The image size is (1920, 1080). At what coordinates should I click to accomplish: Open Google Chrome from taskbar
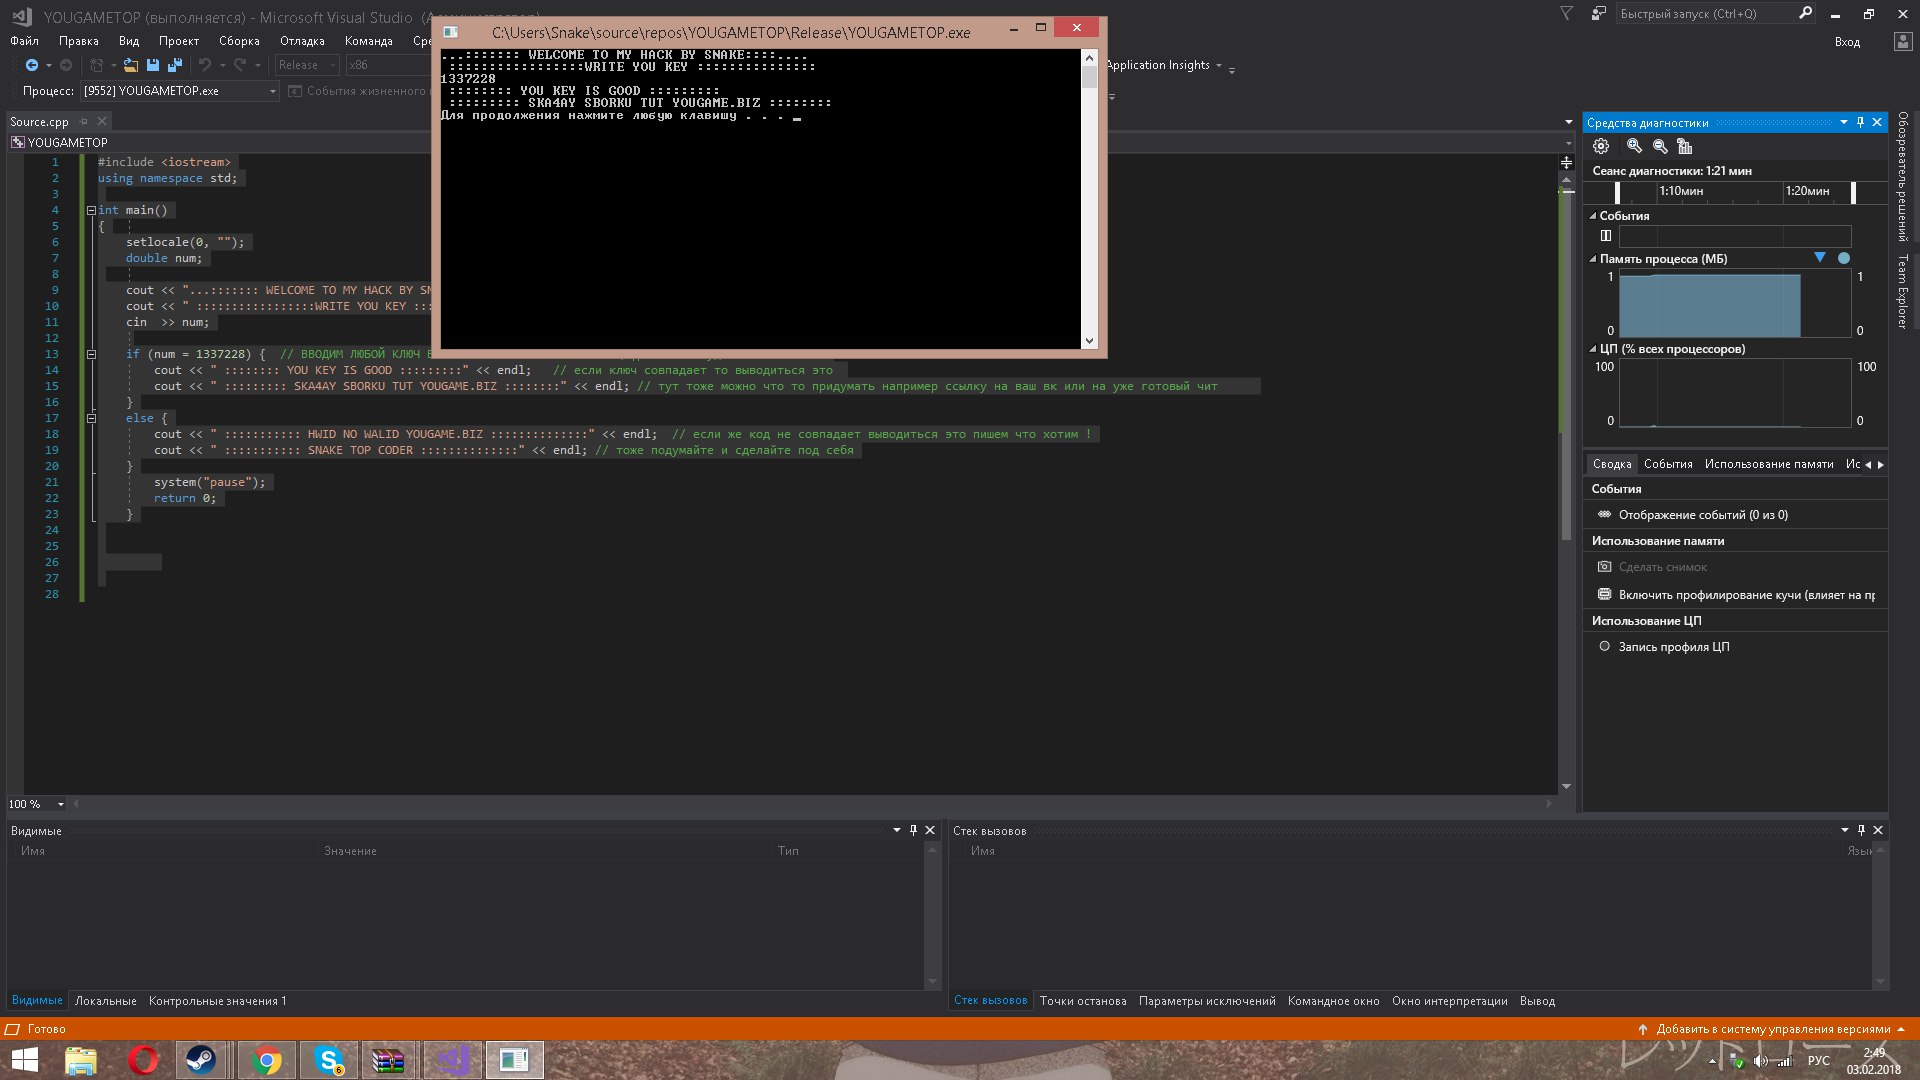coord(266,1060)
